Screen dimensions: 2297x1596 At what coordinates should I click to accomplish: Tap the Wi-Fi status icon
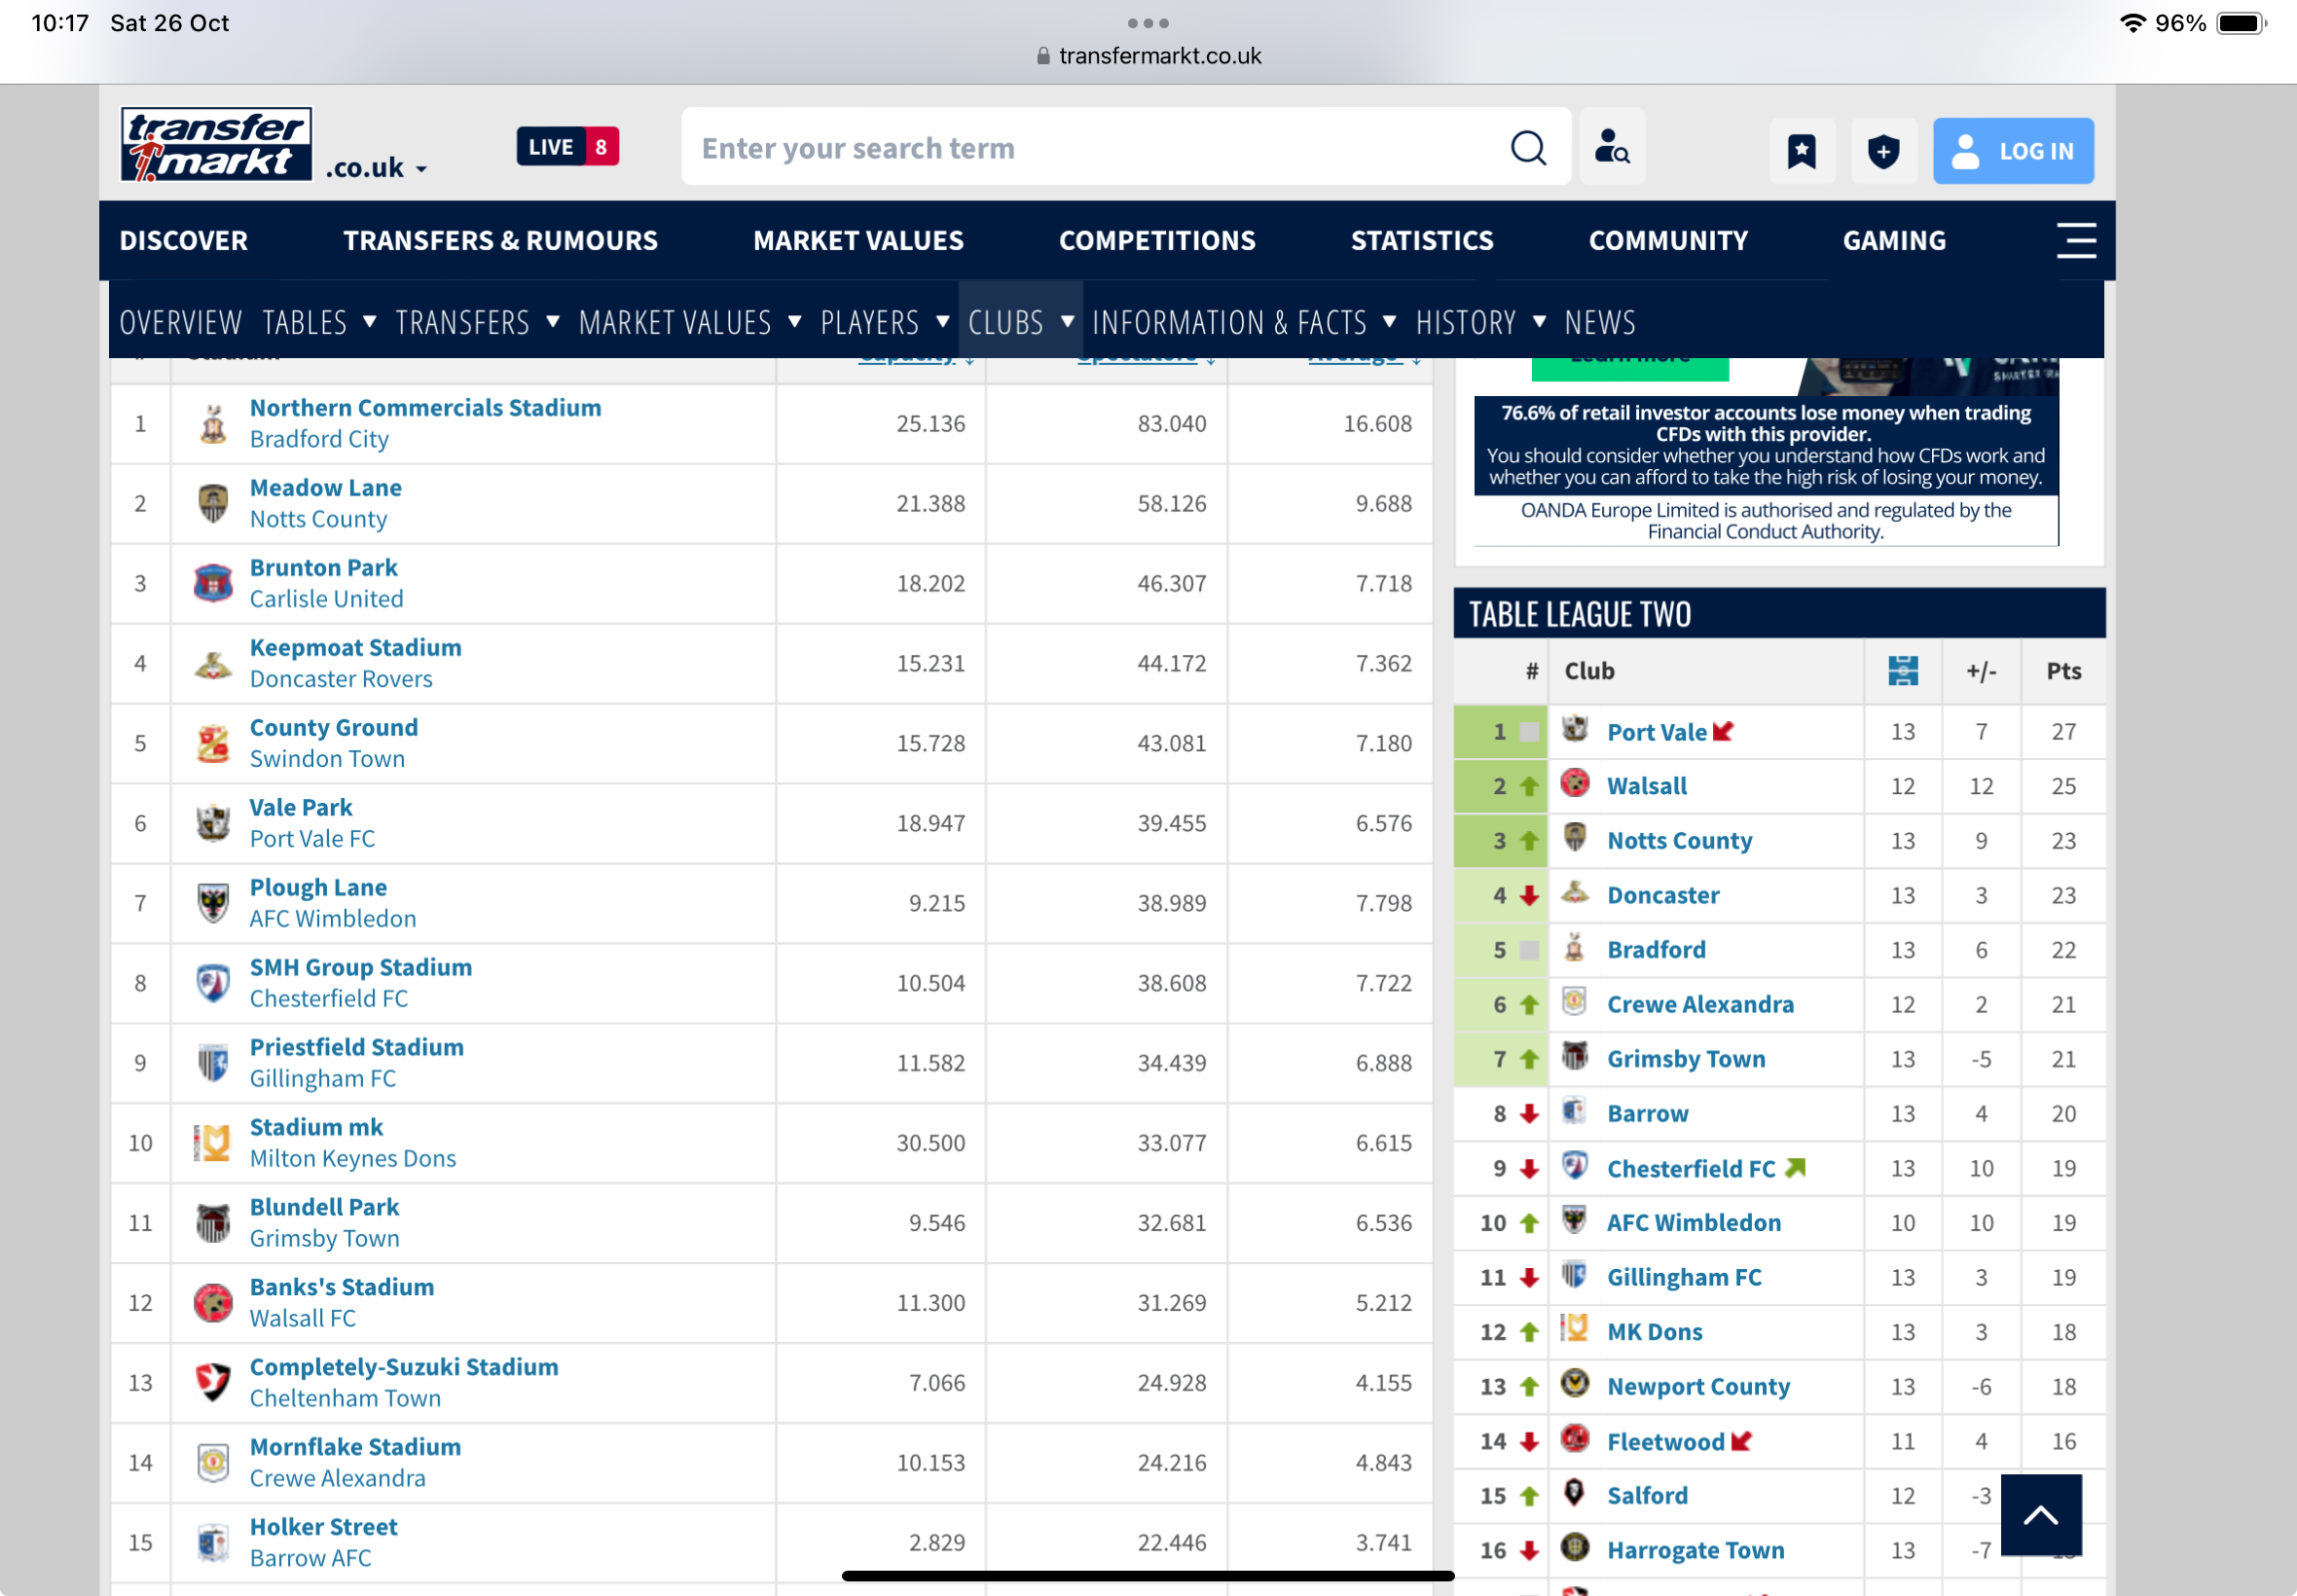[x=2132, y=23]
